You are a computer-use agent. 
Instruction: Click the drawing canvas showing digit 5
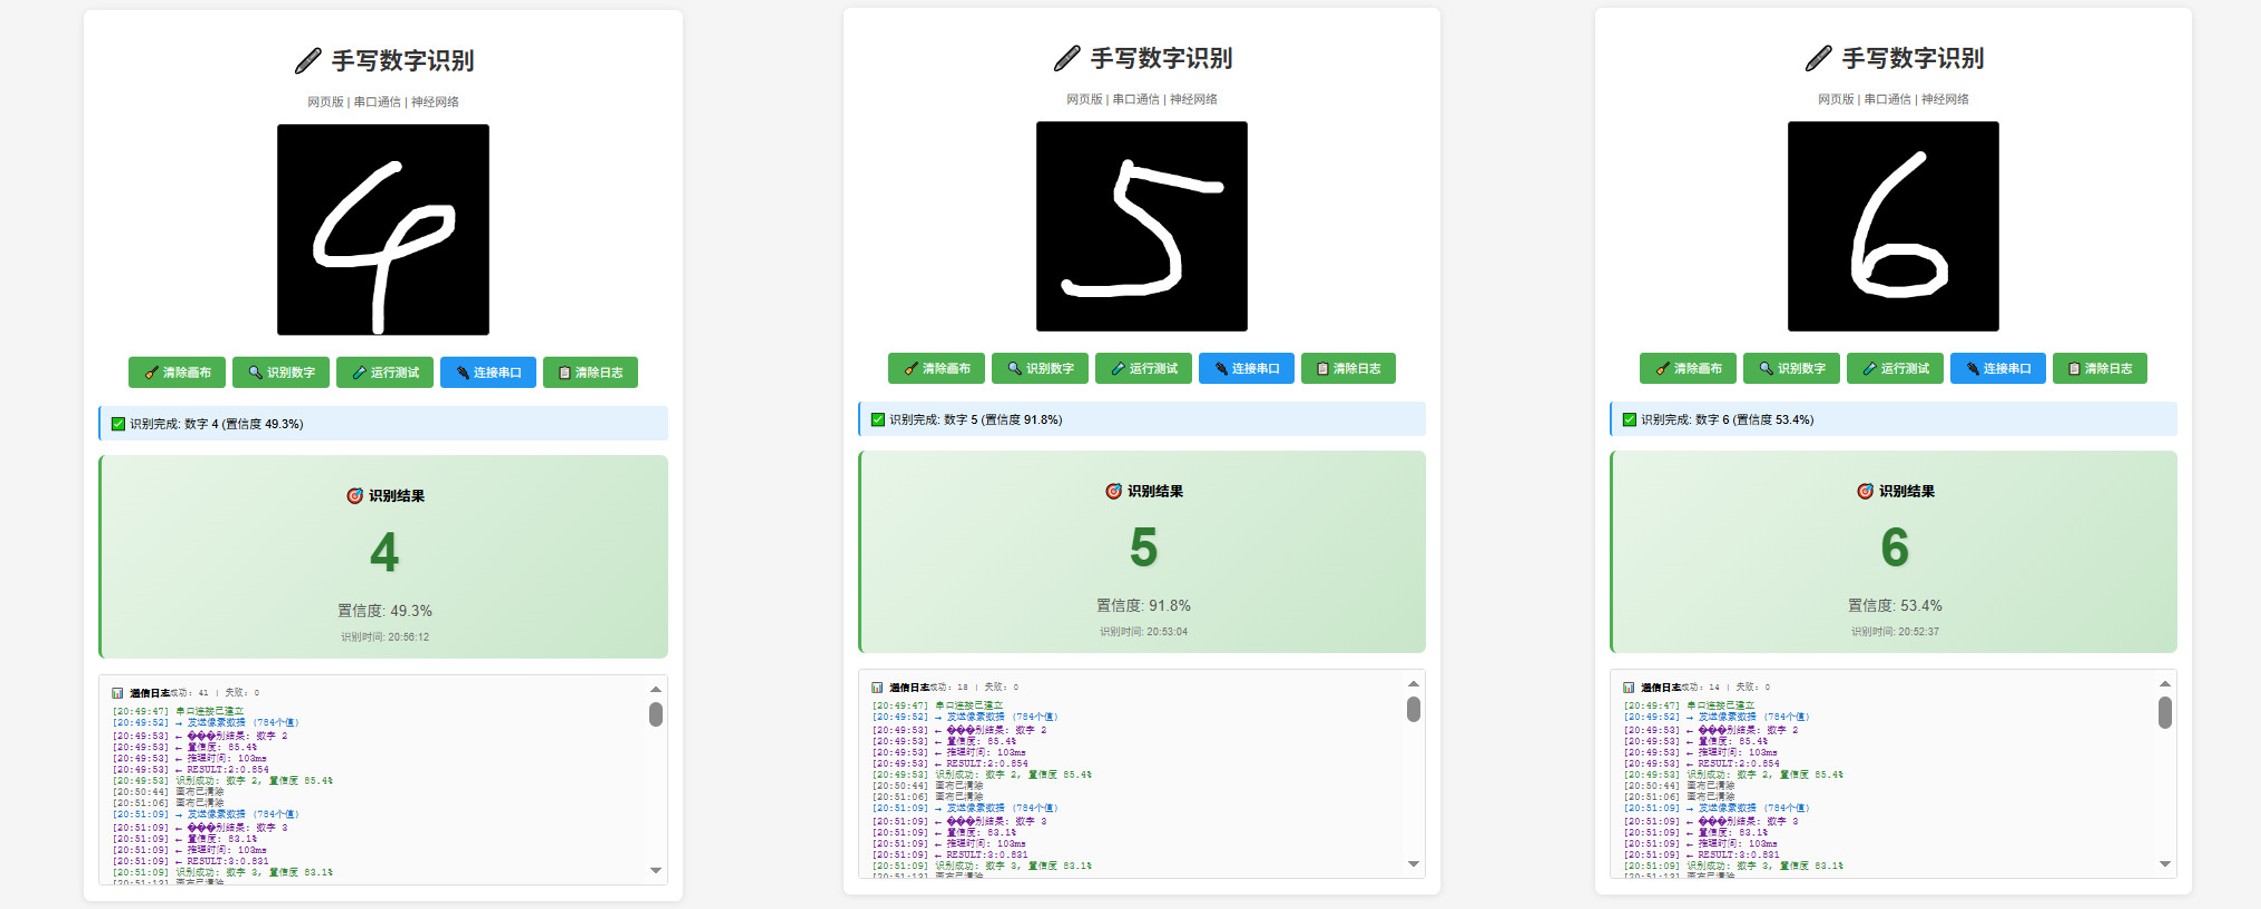coord(1141,228)
